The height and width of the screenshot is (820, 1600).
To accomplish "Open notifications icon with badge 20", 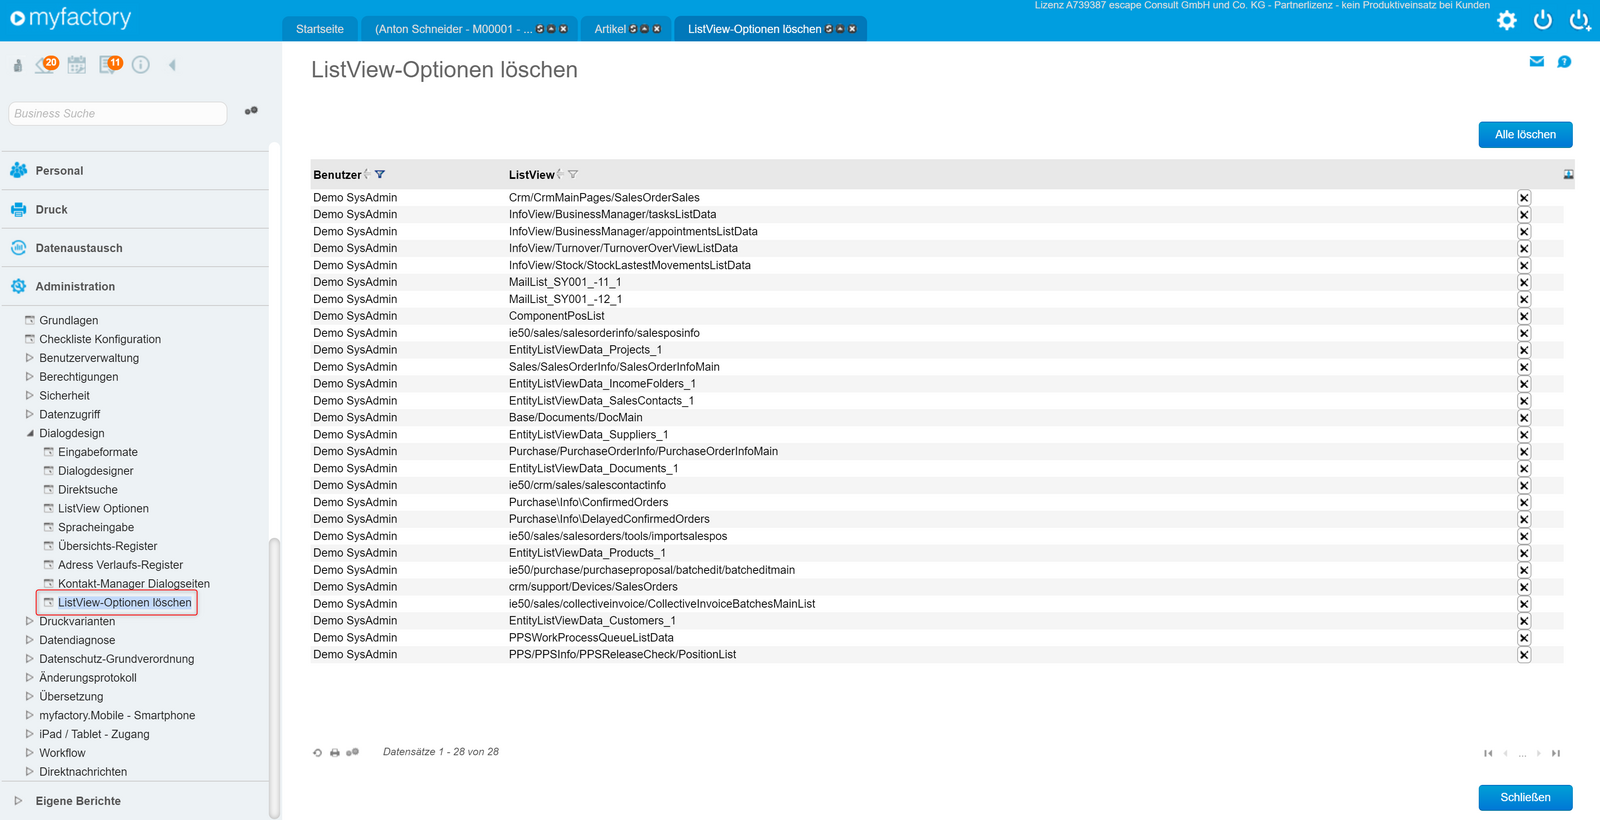I will 47,65.
